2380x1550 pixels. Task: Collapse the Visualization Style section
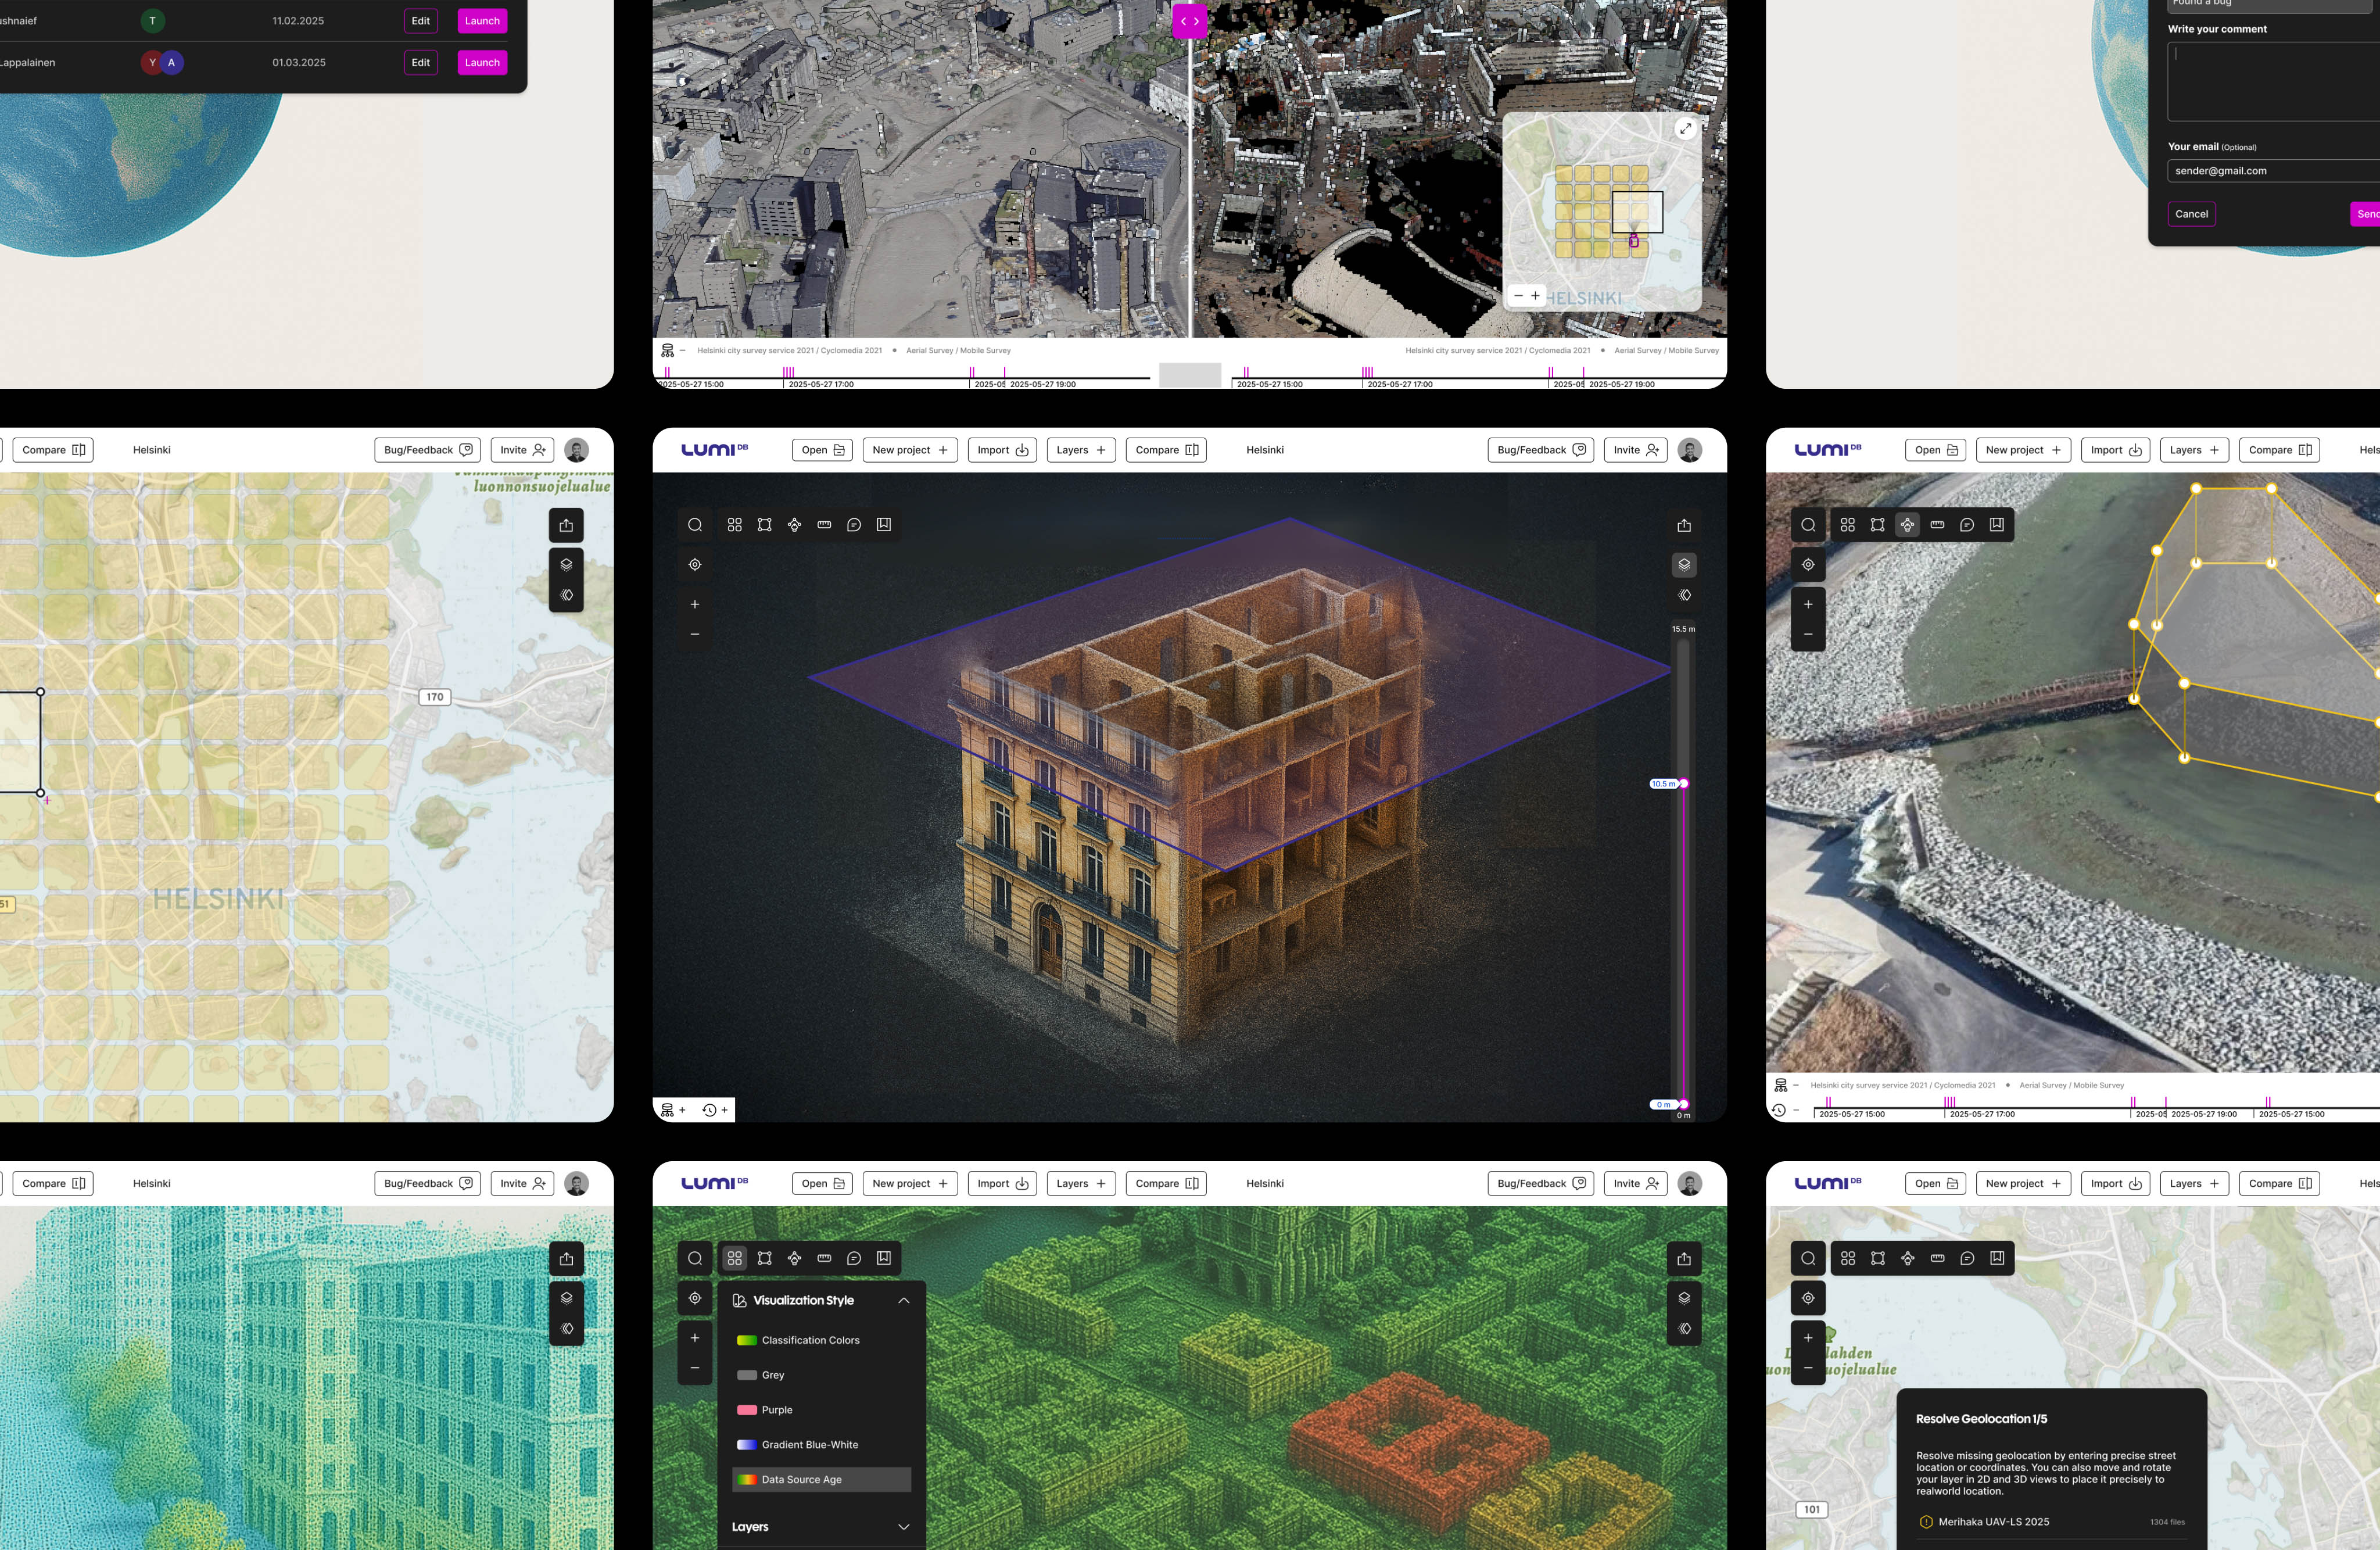pyautogui.click(x=903, y=1300)
